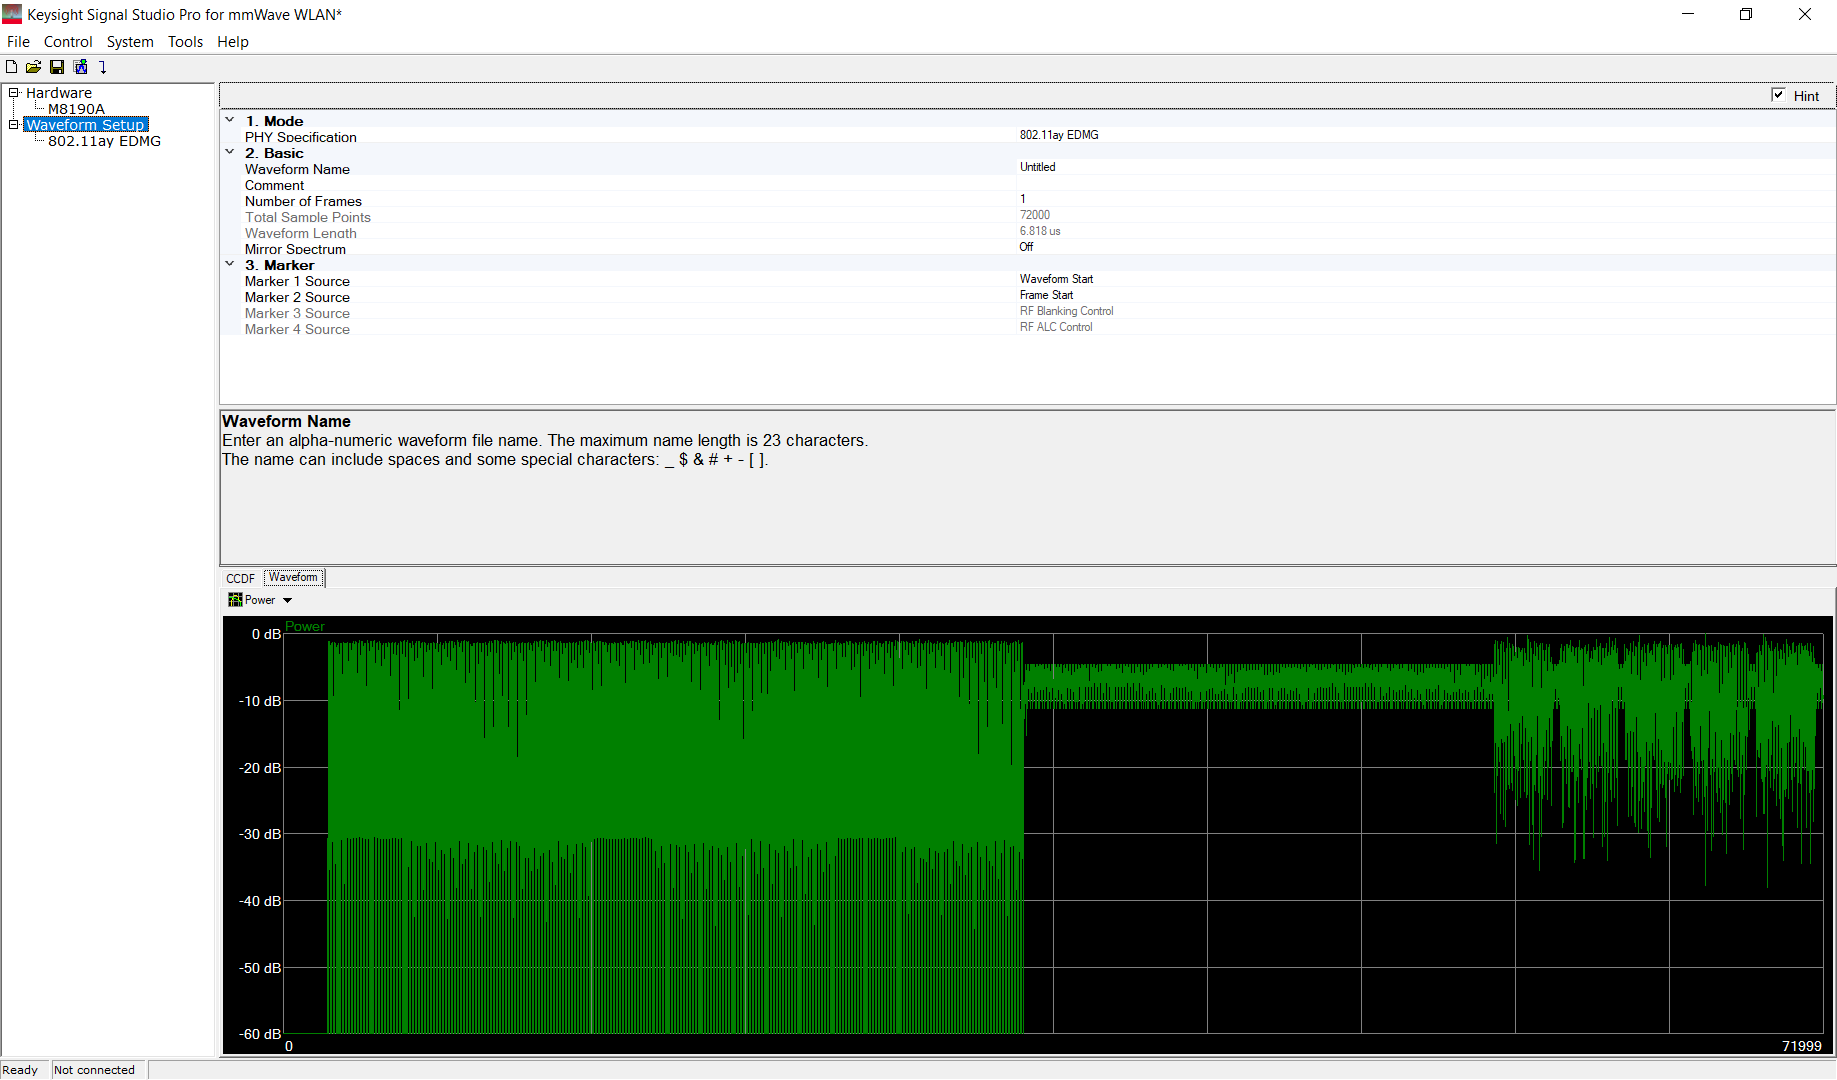Viewport: 1837px width, 1080px height.
Task: Collapse the 3. Marker section
Action: pyautogui.click(x=230, y=264)
